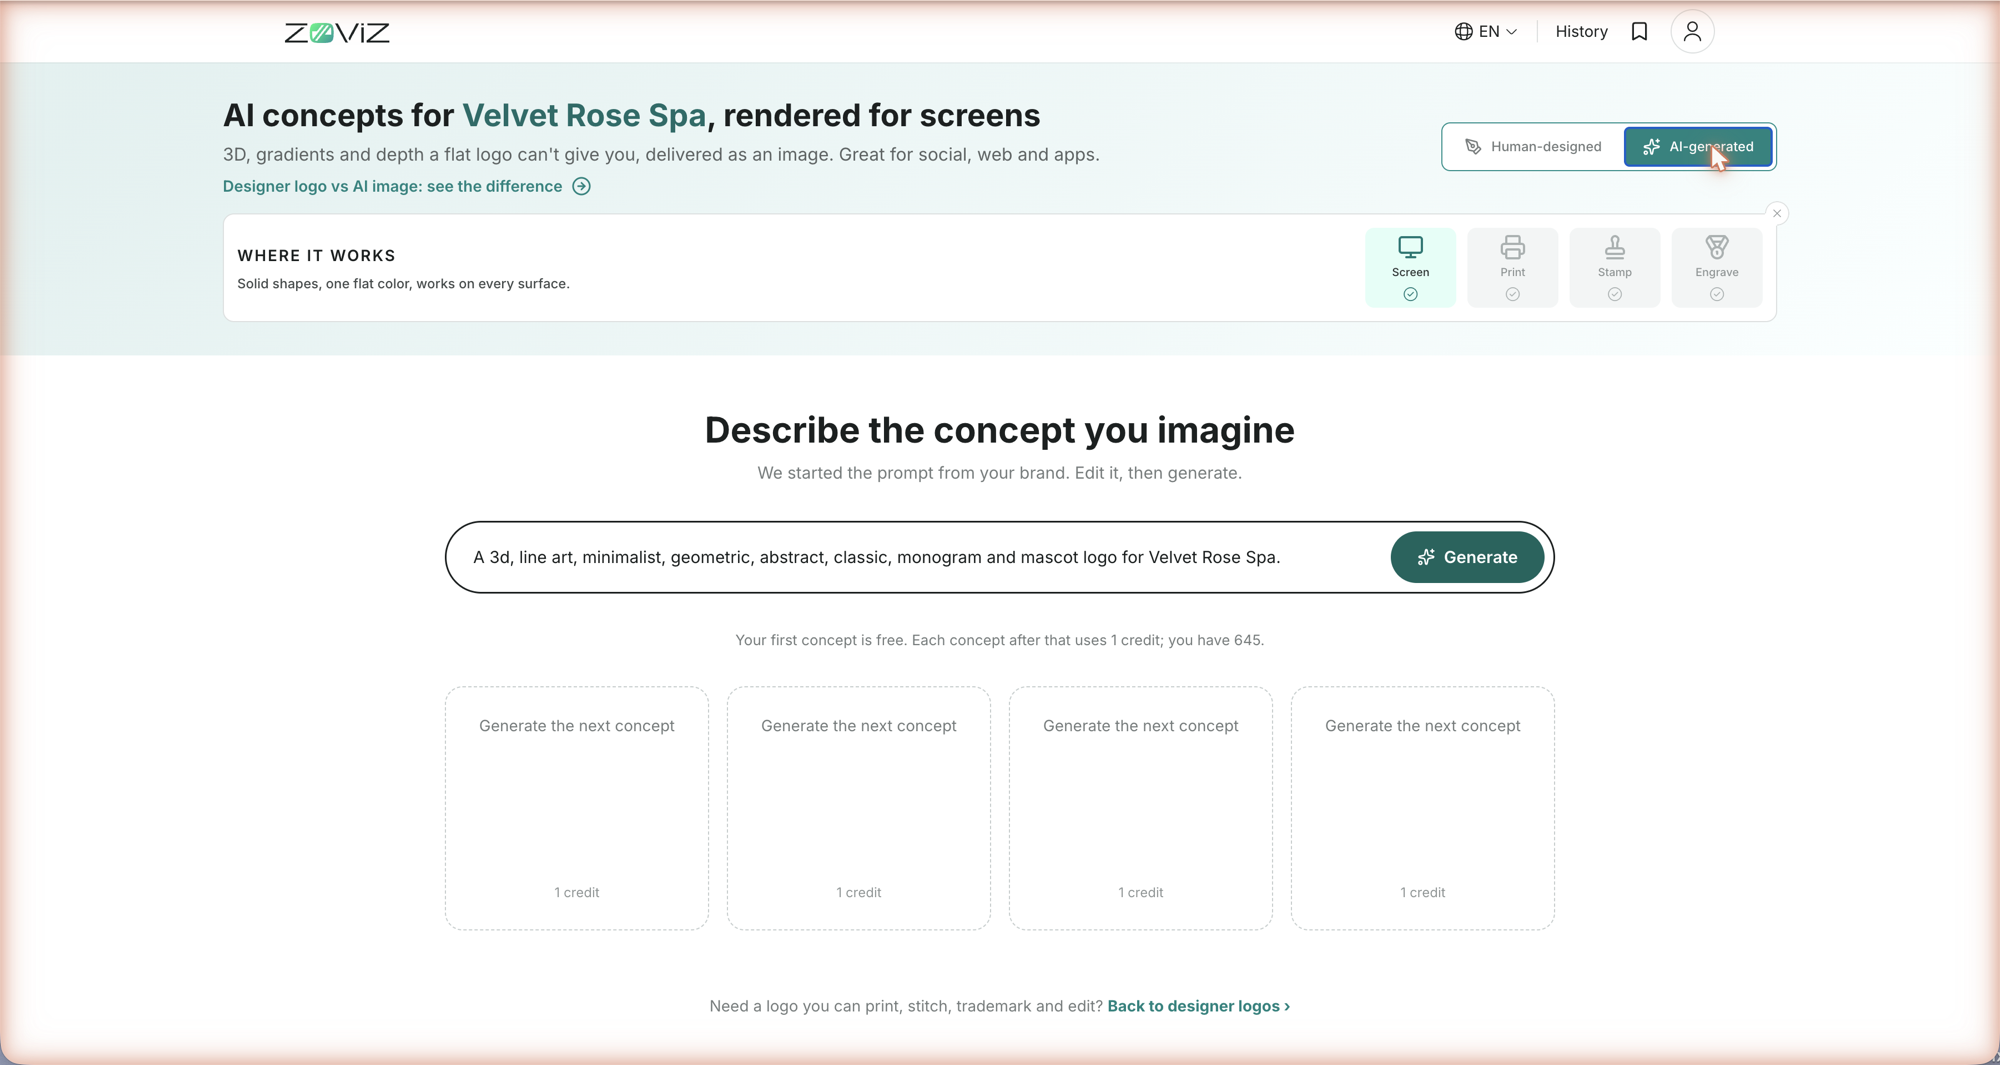Click the Generate button
Viewport: 2000px width, 1065px height.
click(1467, 557)
